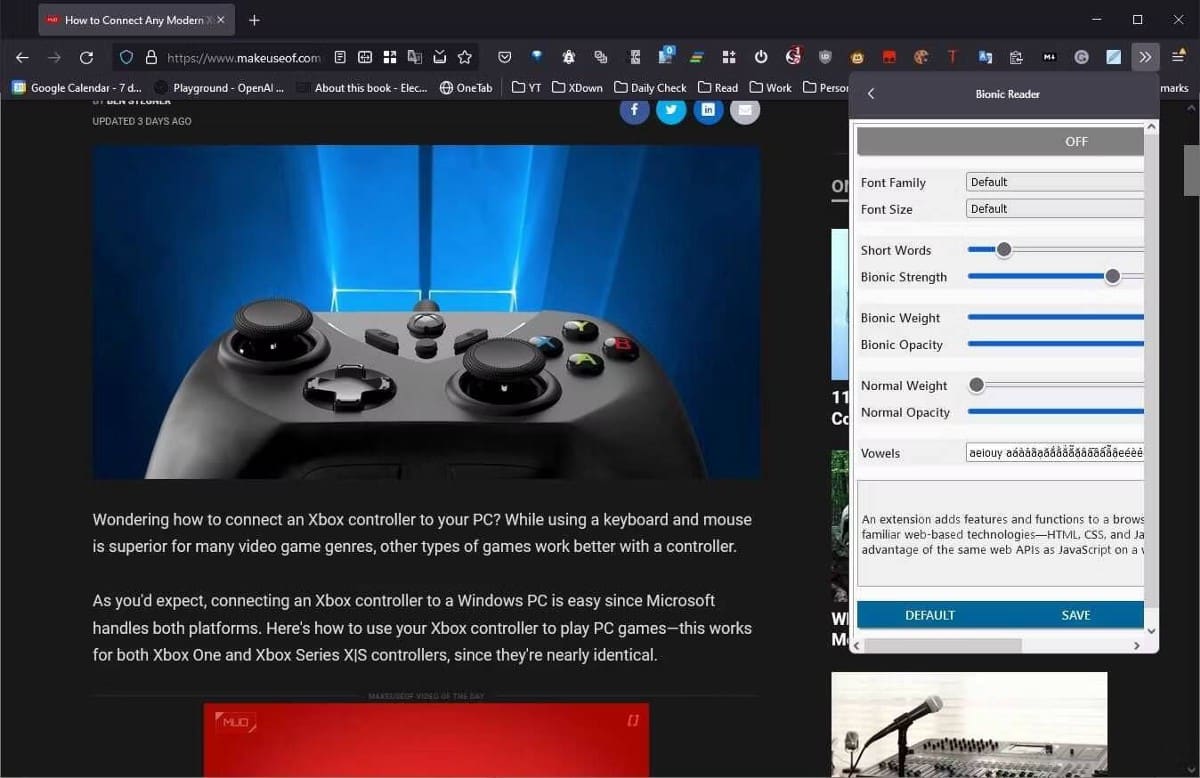Viewport: 1200px width, 778px height.
Task: Share the article on Twitter
Action: click(671, 110)
